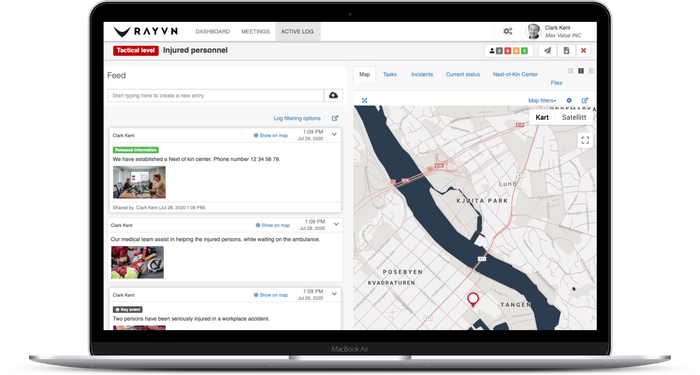
Task: Switch to the Tasks tab
Action: [x=390, y=75]
